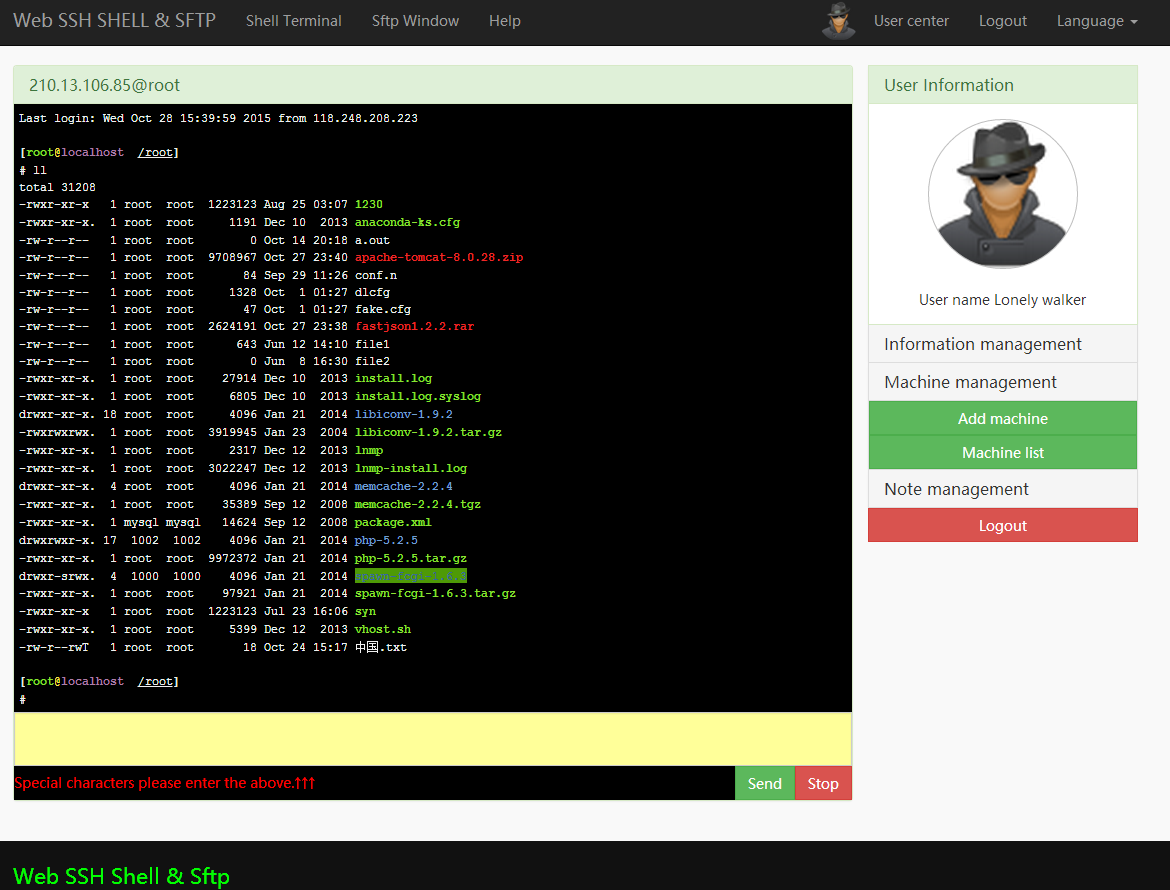Viewport: 1170px width, 890px height.
Task: Expand the Information management section
Action: point(1002,344)
